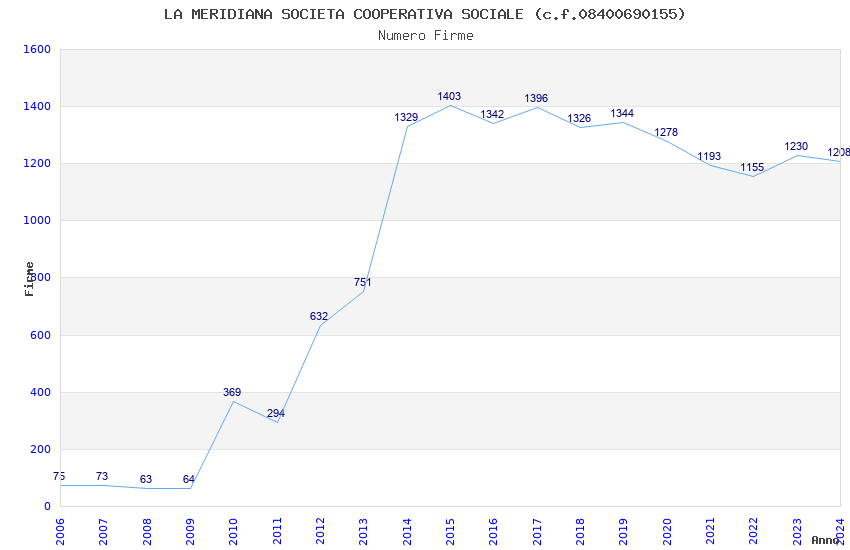This screenshot has height=550, width=850.
Task: Click the y-axis value 1400
Action: coord(37,106)
